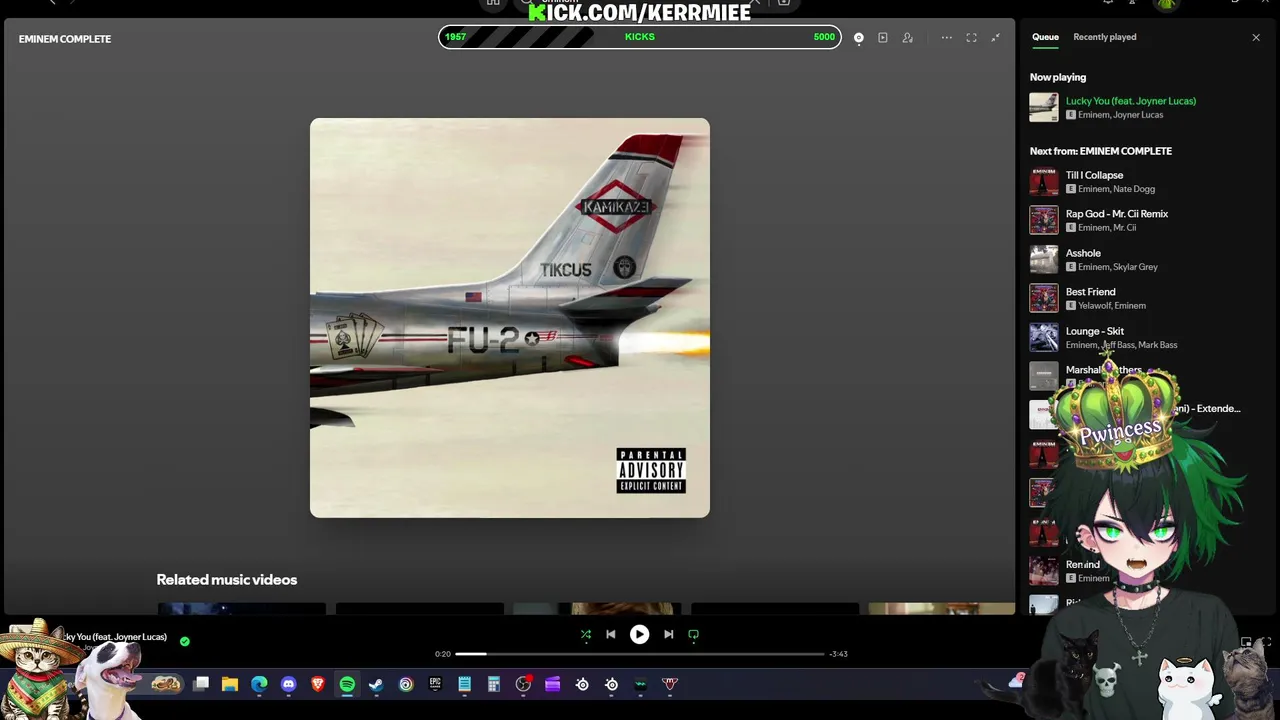Click the Spotify taskbar icon

pyautogui.click(x=347, y=684)
